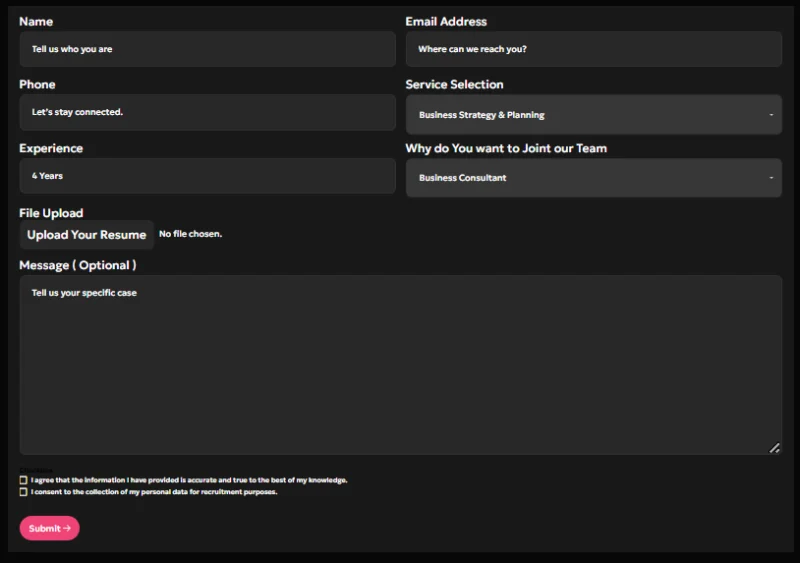
Task: Click the Message ( Optional ) label
Action: tap(78, 265)
